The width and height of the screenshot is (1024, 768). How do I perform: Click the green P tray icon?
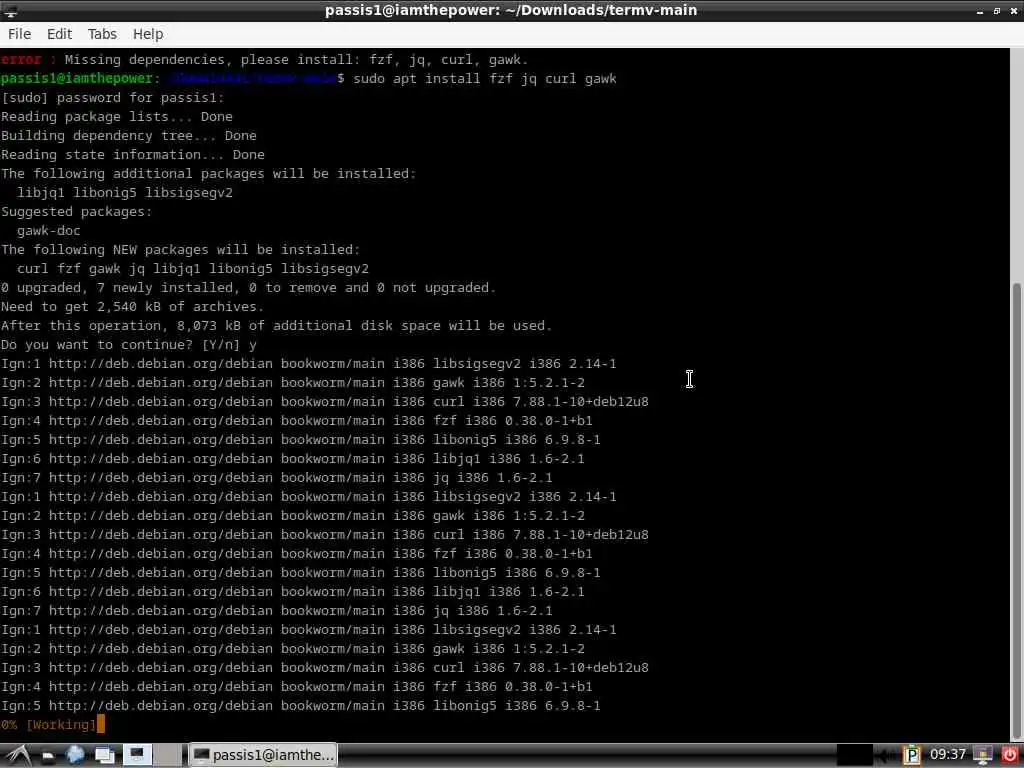coord(912,756)
